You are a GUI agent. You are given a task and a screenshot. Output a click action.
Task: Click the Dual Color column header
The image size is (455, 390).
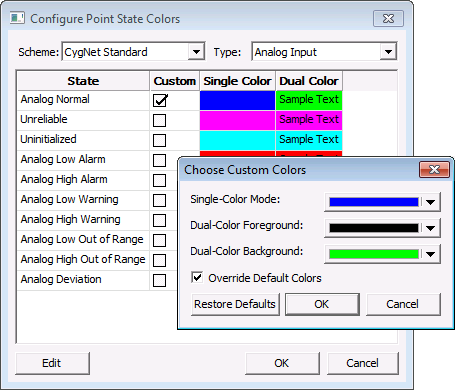click(309, 81)
